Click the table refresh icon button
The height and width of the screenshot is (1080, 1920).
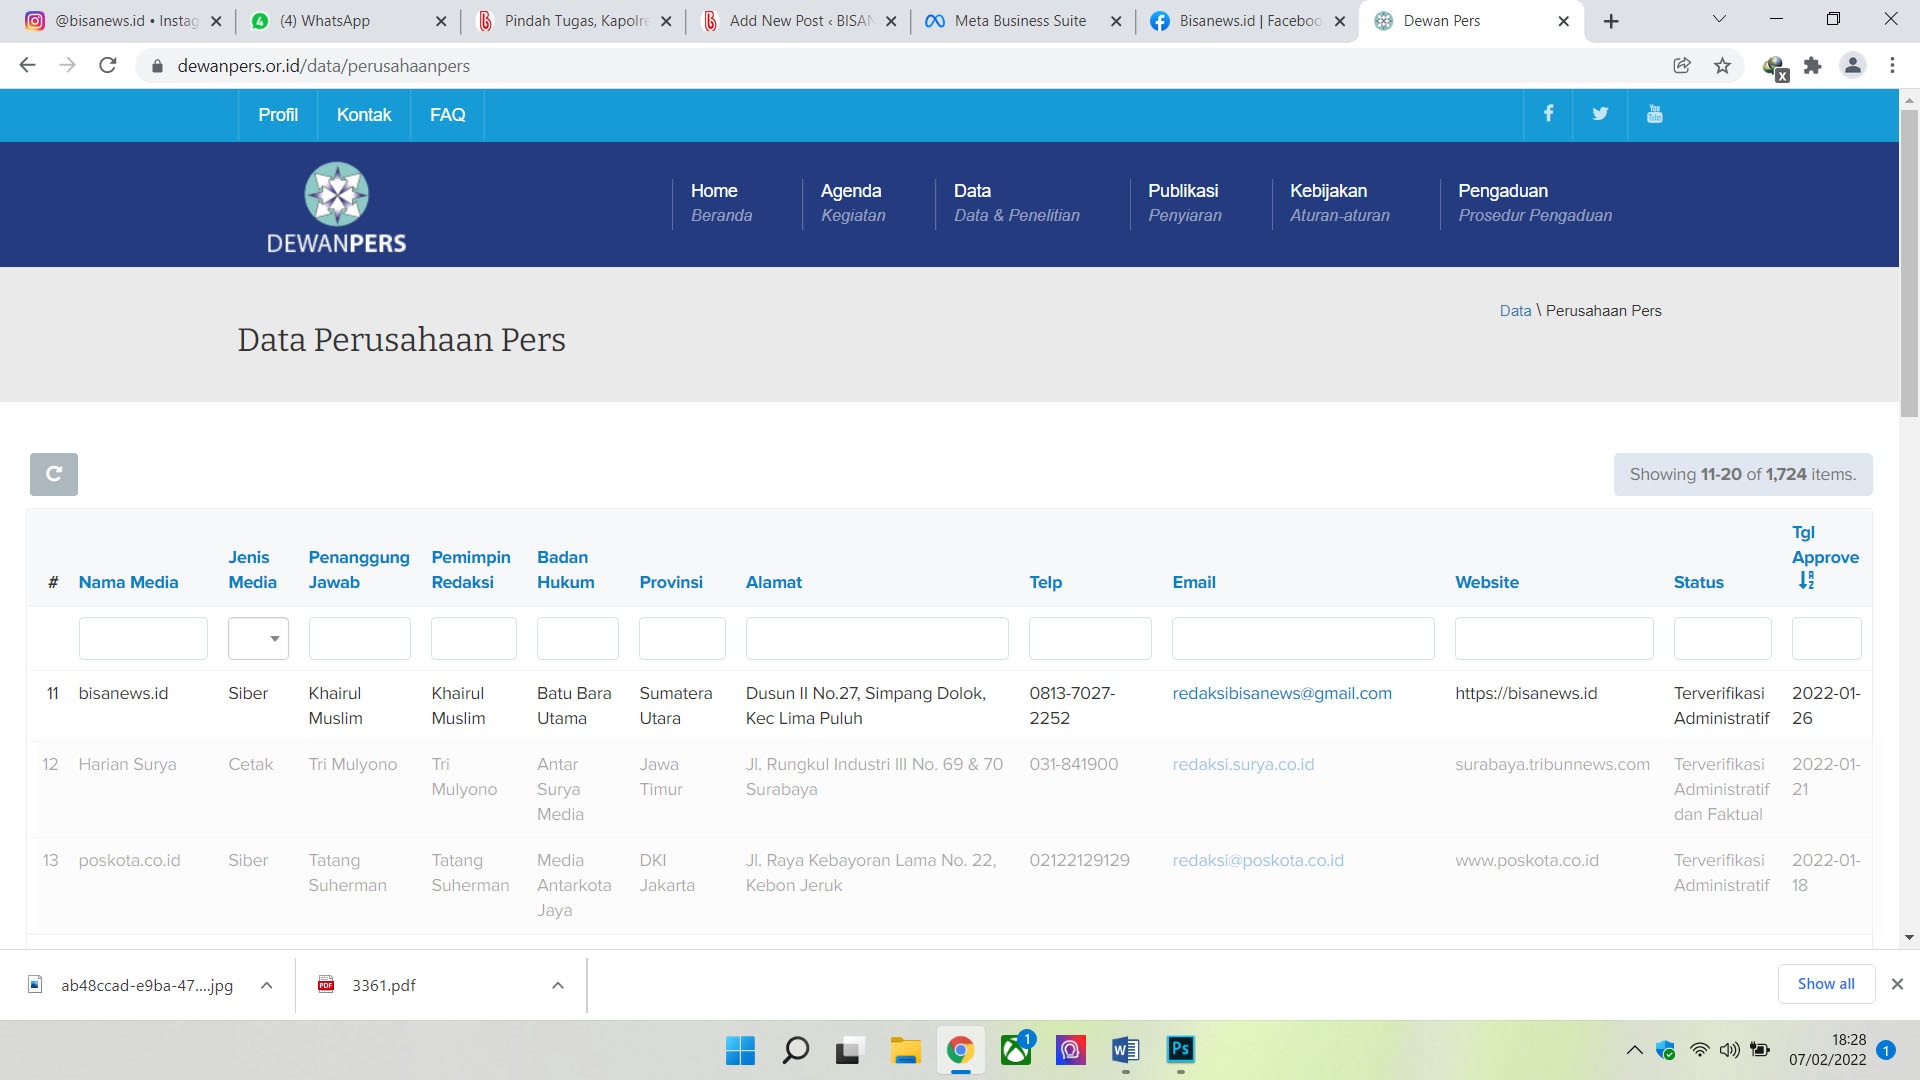click(x=54, y=474)
